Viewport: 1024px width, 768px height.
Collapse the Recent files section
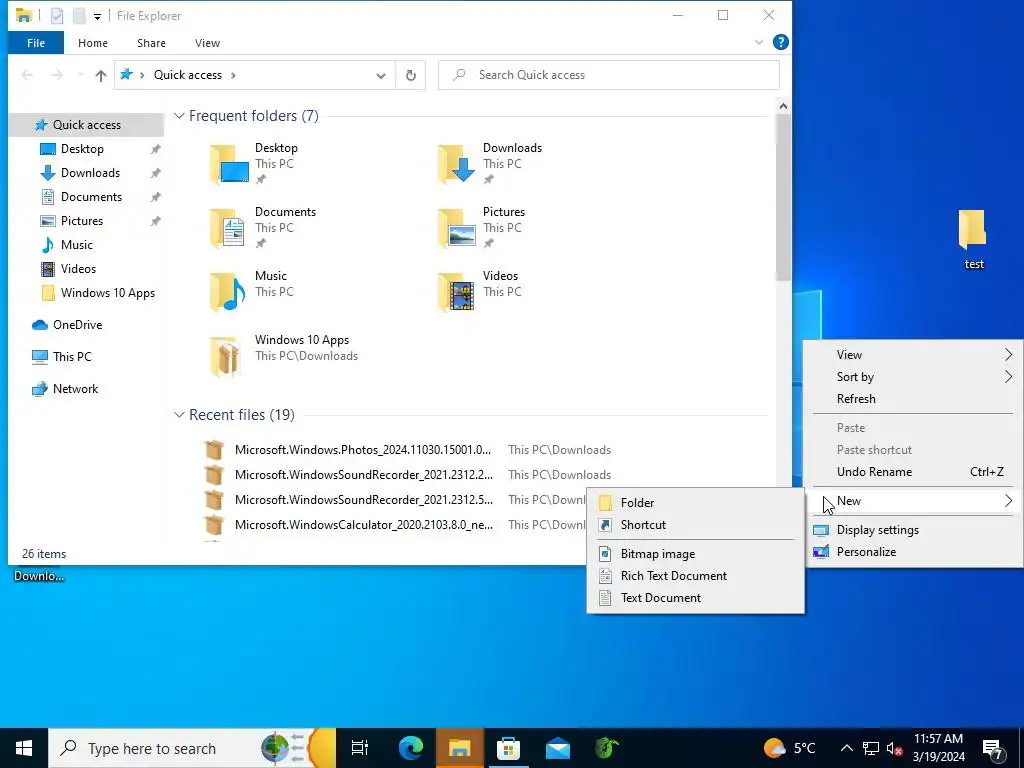[x=179, y=415]
